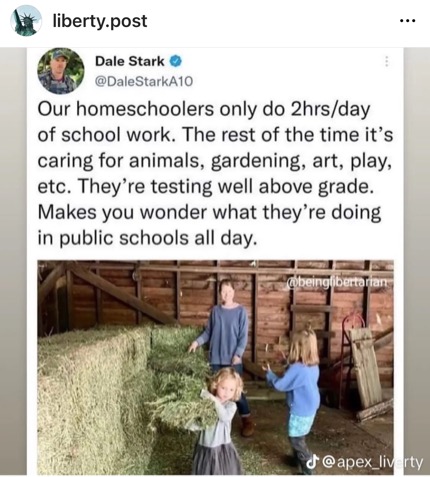
Task: Click the @beinglibertarian watermark
Action: 337,282
